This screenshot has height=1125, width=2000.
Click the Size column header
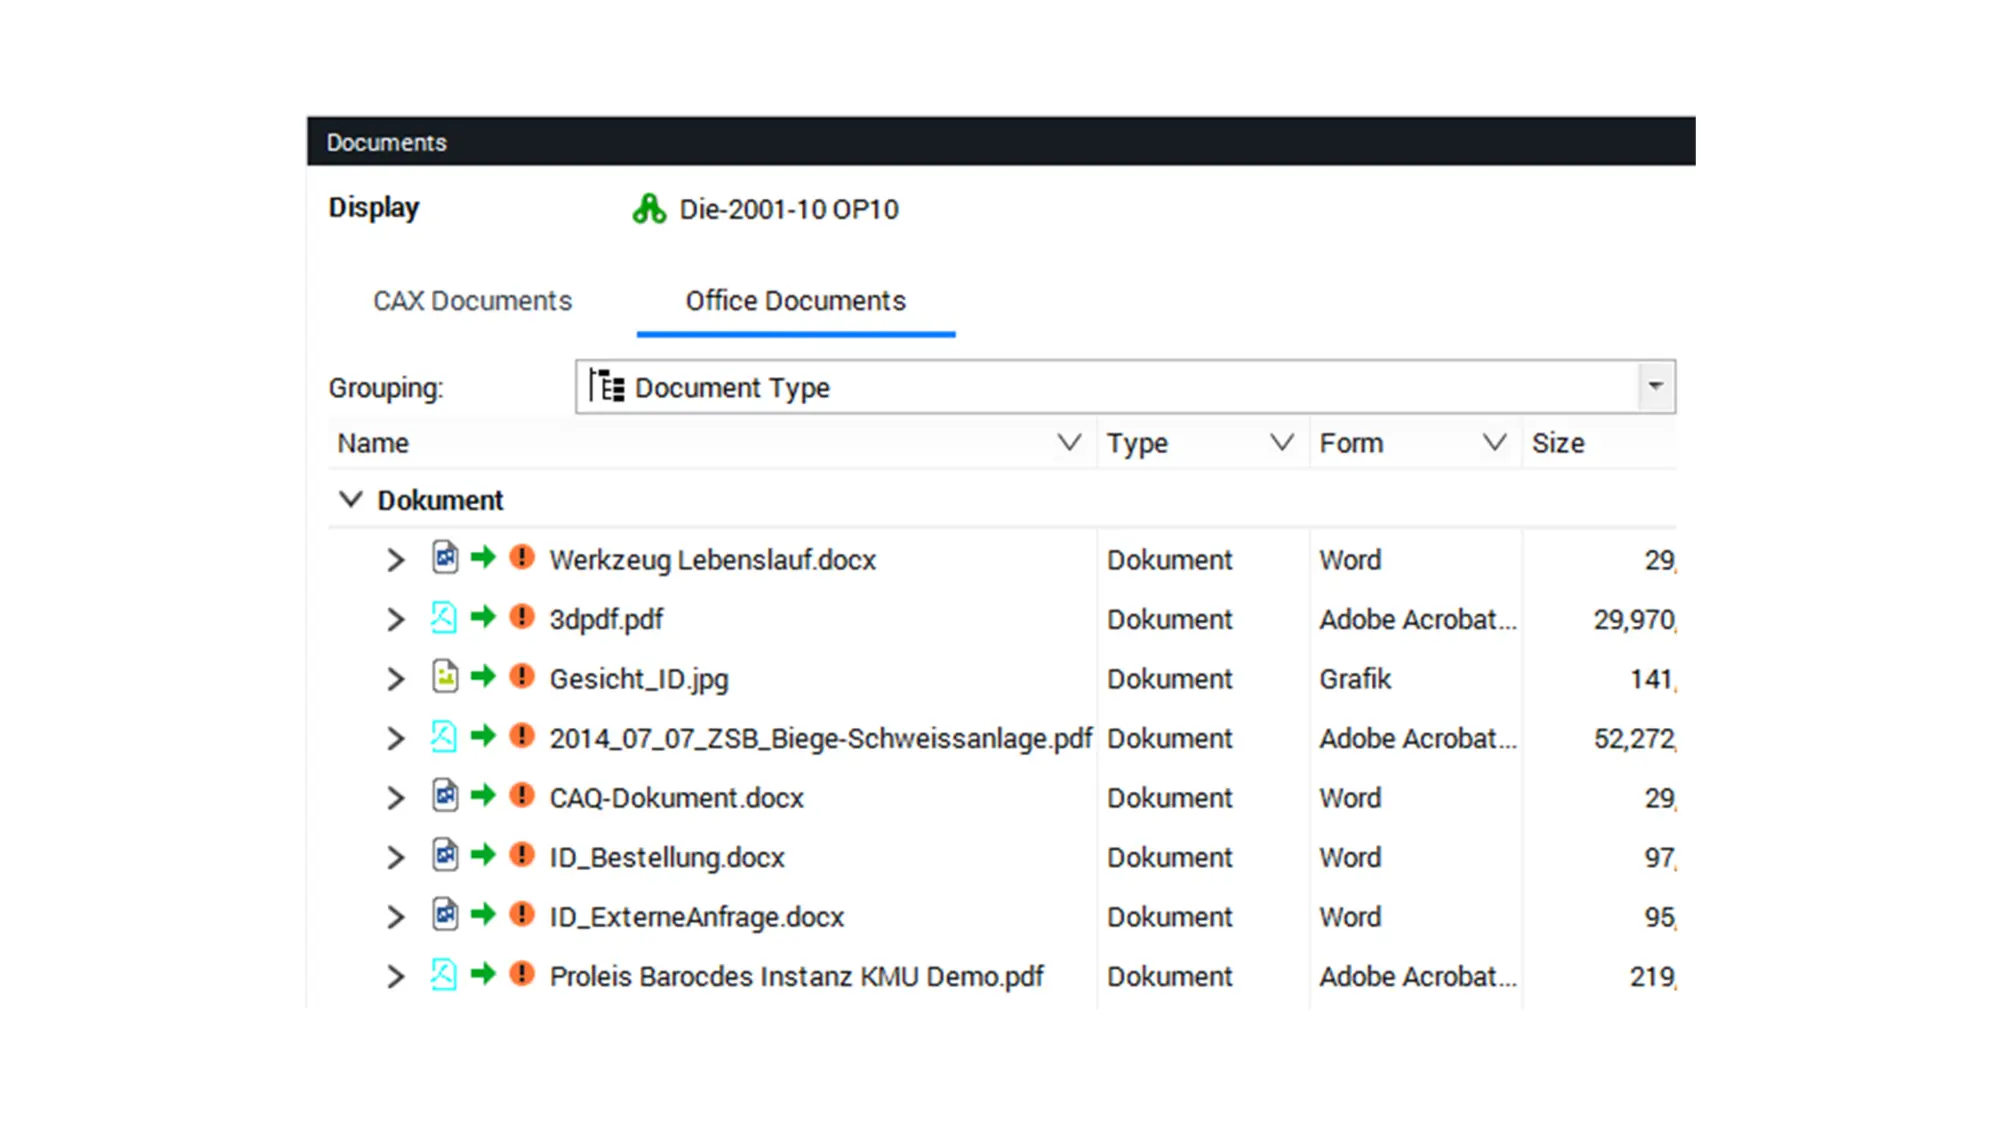click(1600, 443)
